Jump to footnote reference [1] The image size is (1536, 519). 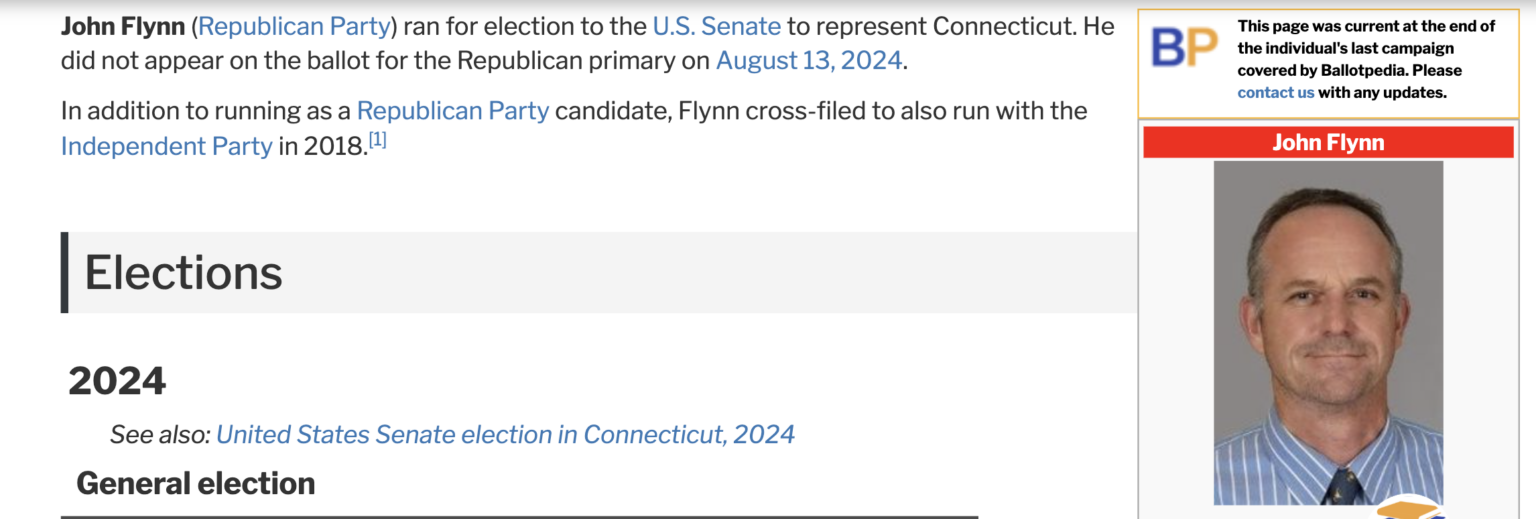pyautogui.click(x=377, y=141)
